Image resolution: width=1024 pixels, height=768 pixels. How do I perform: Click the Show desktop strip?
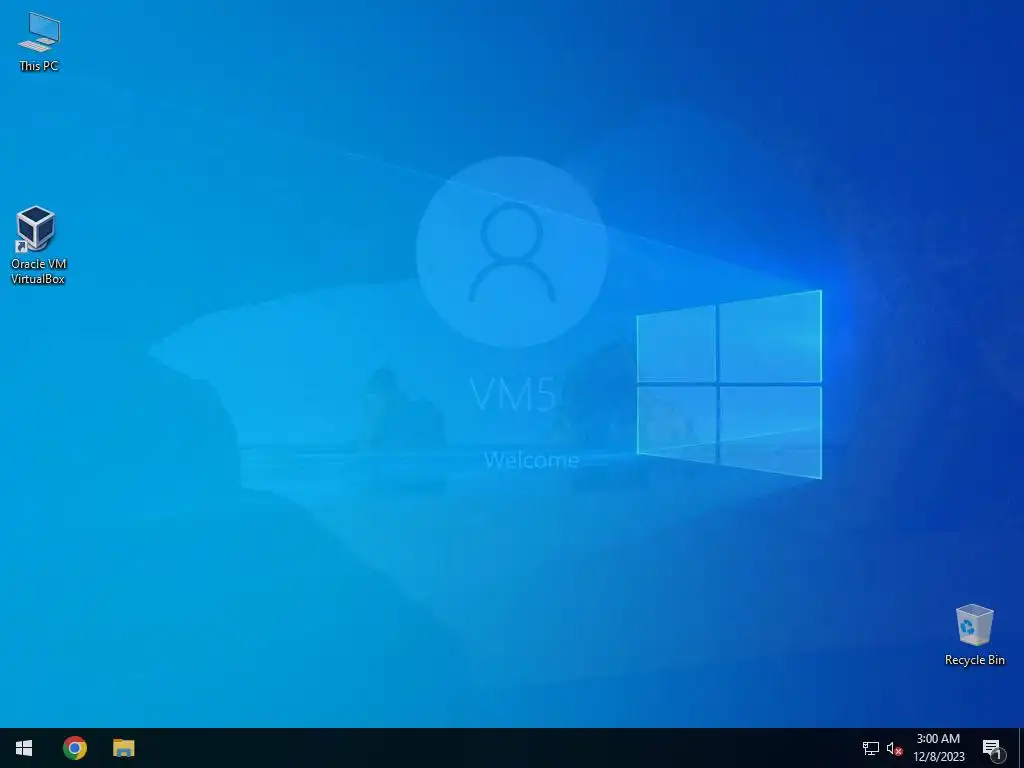1021,748
